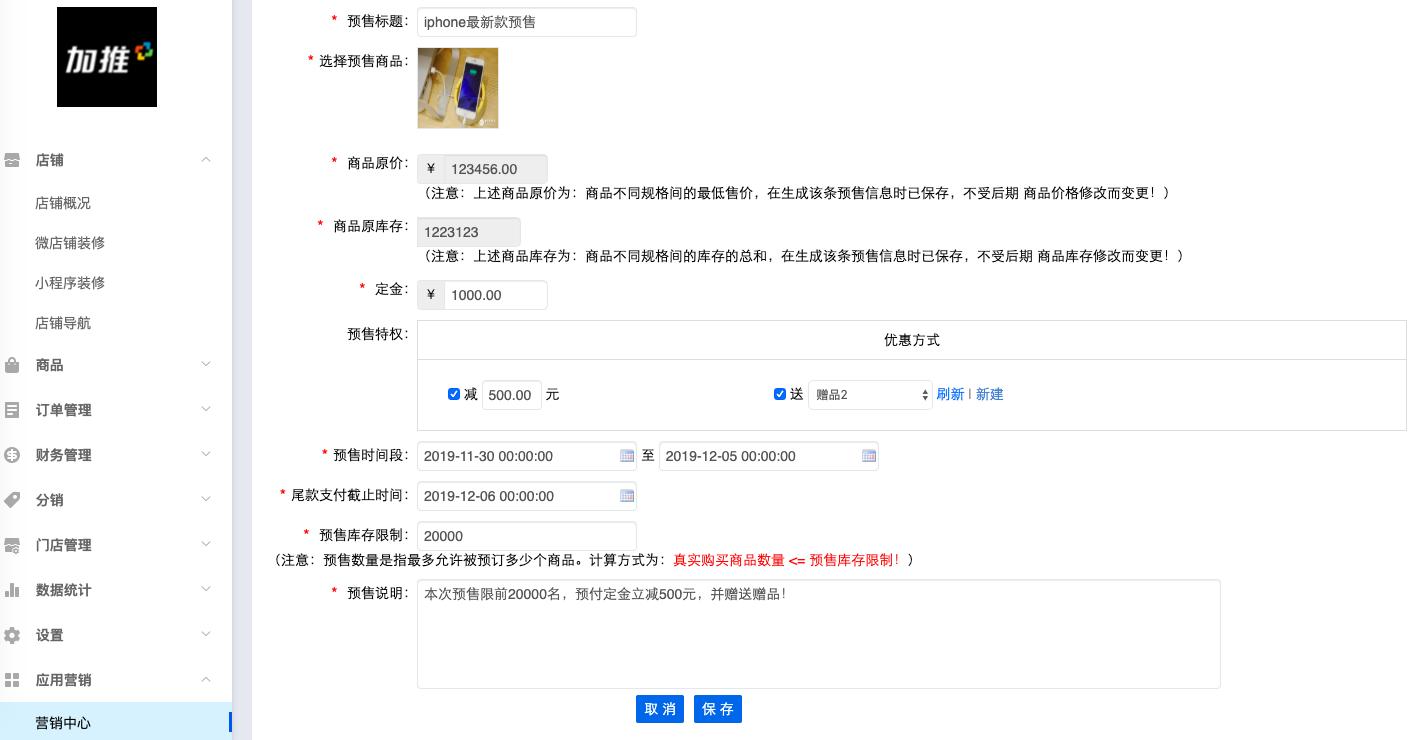Click the 商品原库存 field showing 1223123
The height and width of the screenshot is (740, 1413).
pyautogui.click(x=469, y=232)
